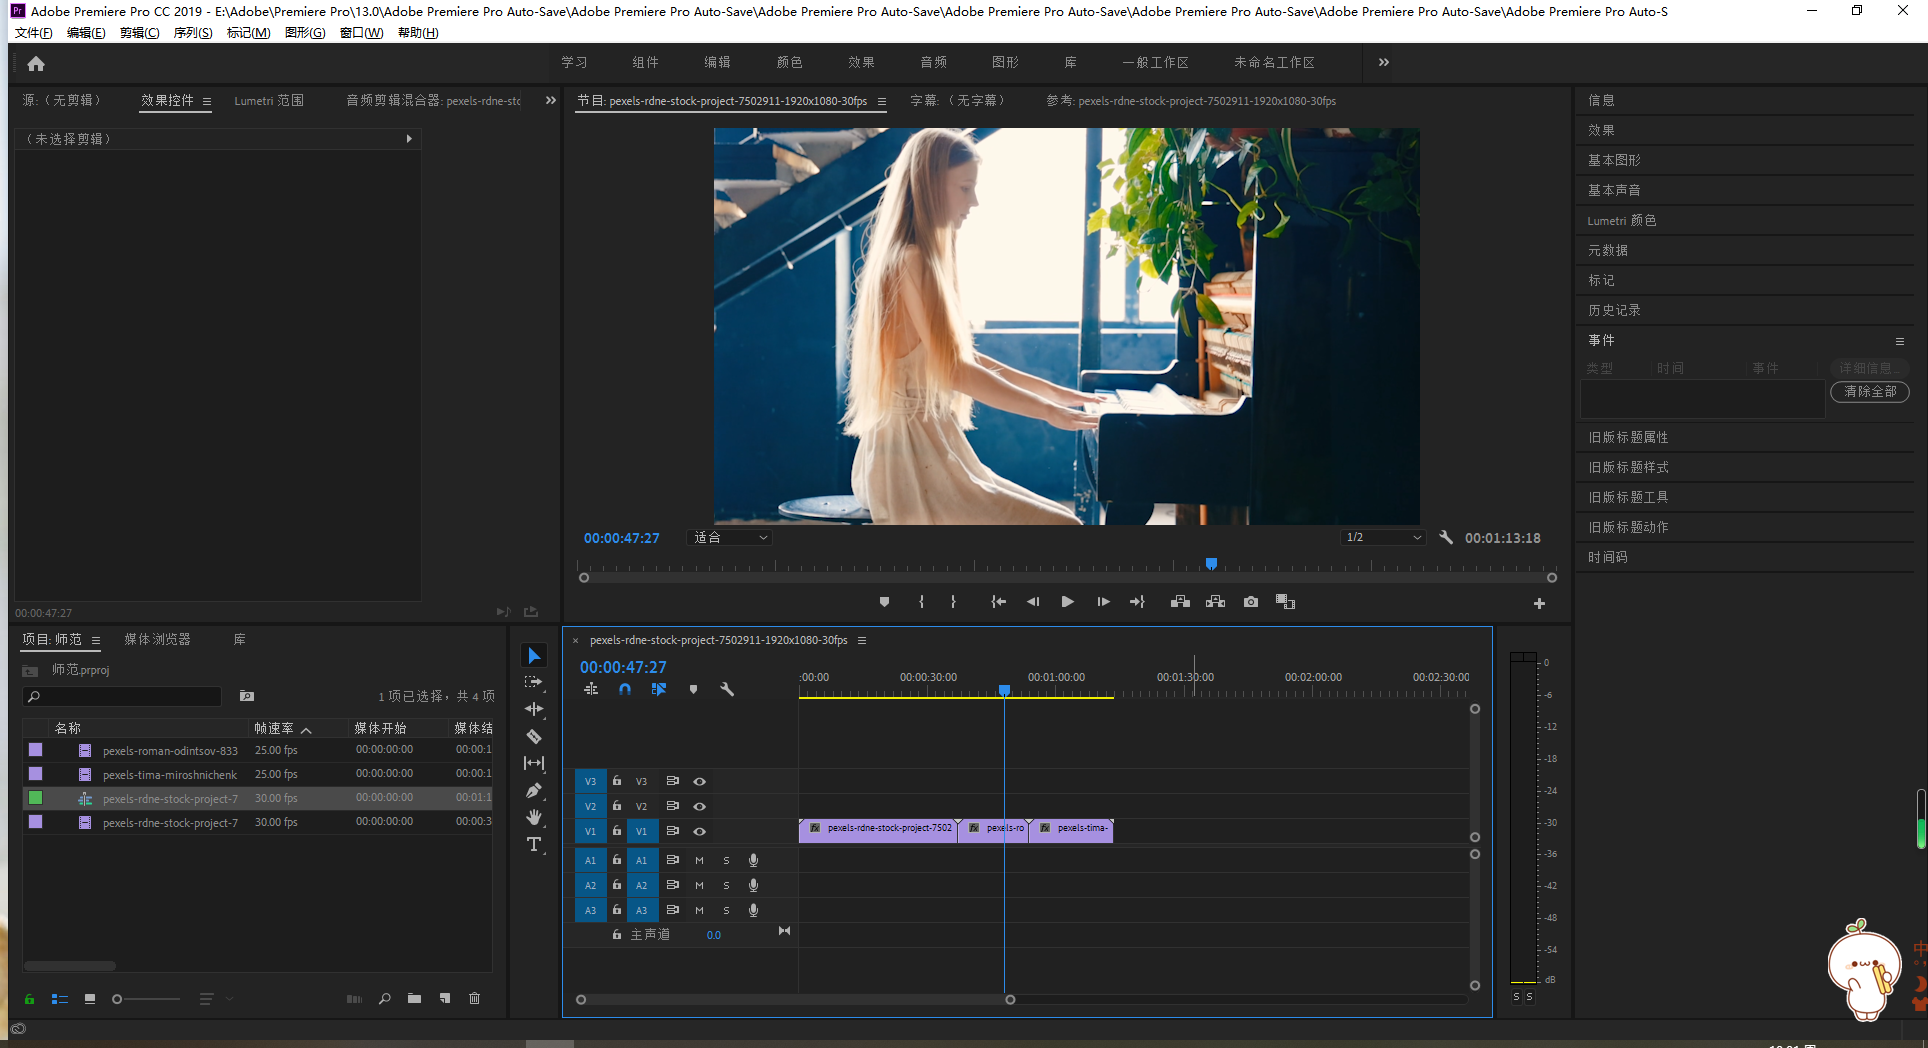Image resolution: width=1928 pixels, height=1048 pixels.
Task: Expand the workspace overflow chevron
Action: click(1383, 62)
